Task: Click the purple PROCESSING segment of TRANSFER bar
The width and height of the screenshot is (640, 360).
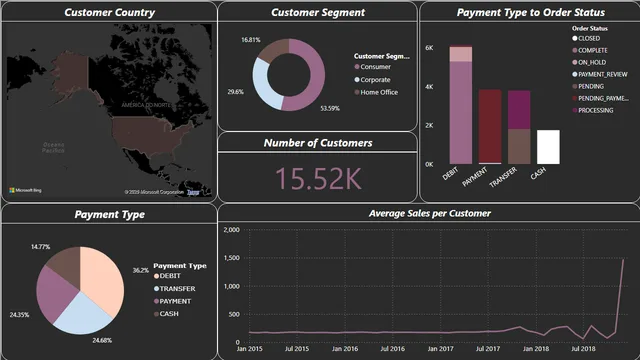Action: pos(519,110)
